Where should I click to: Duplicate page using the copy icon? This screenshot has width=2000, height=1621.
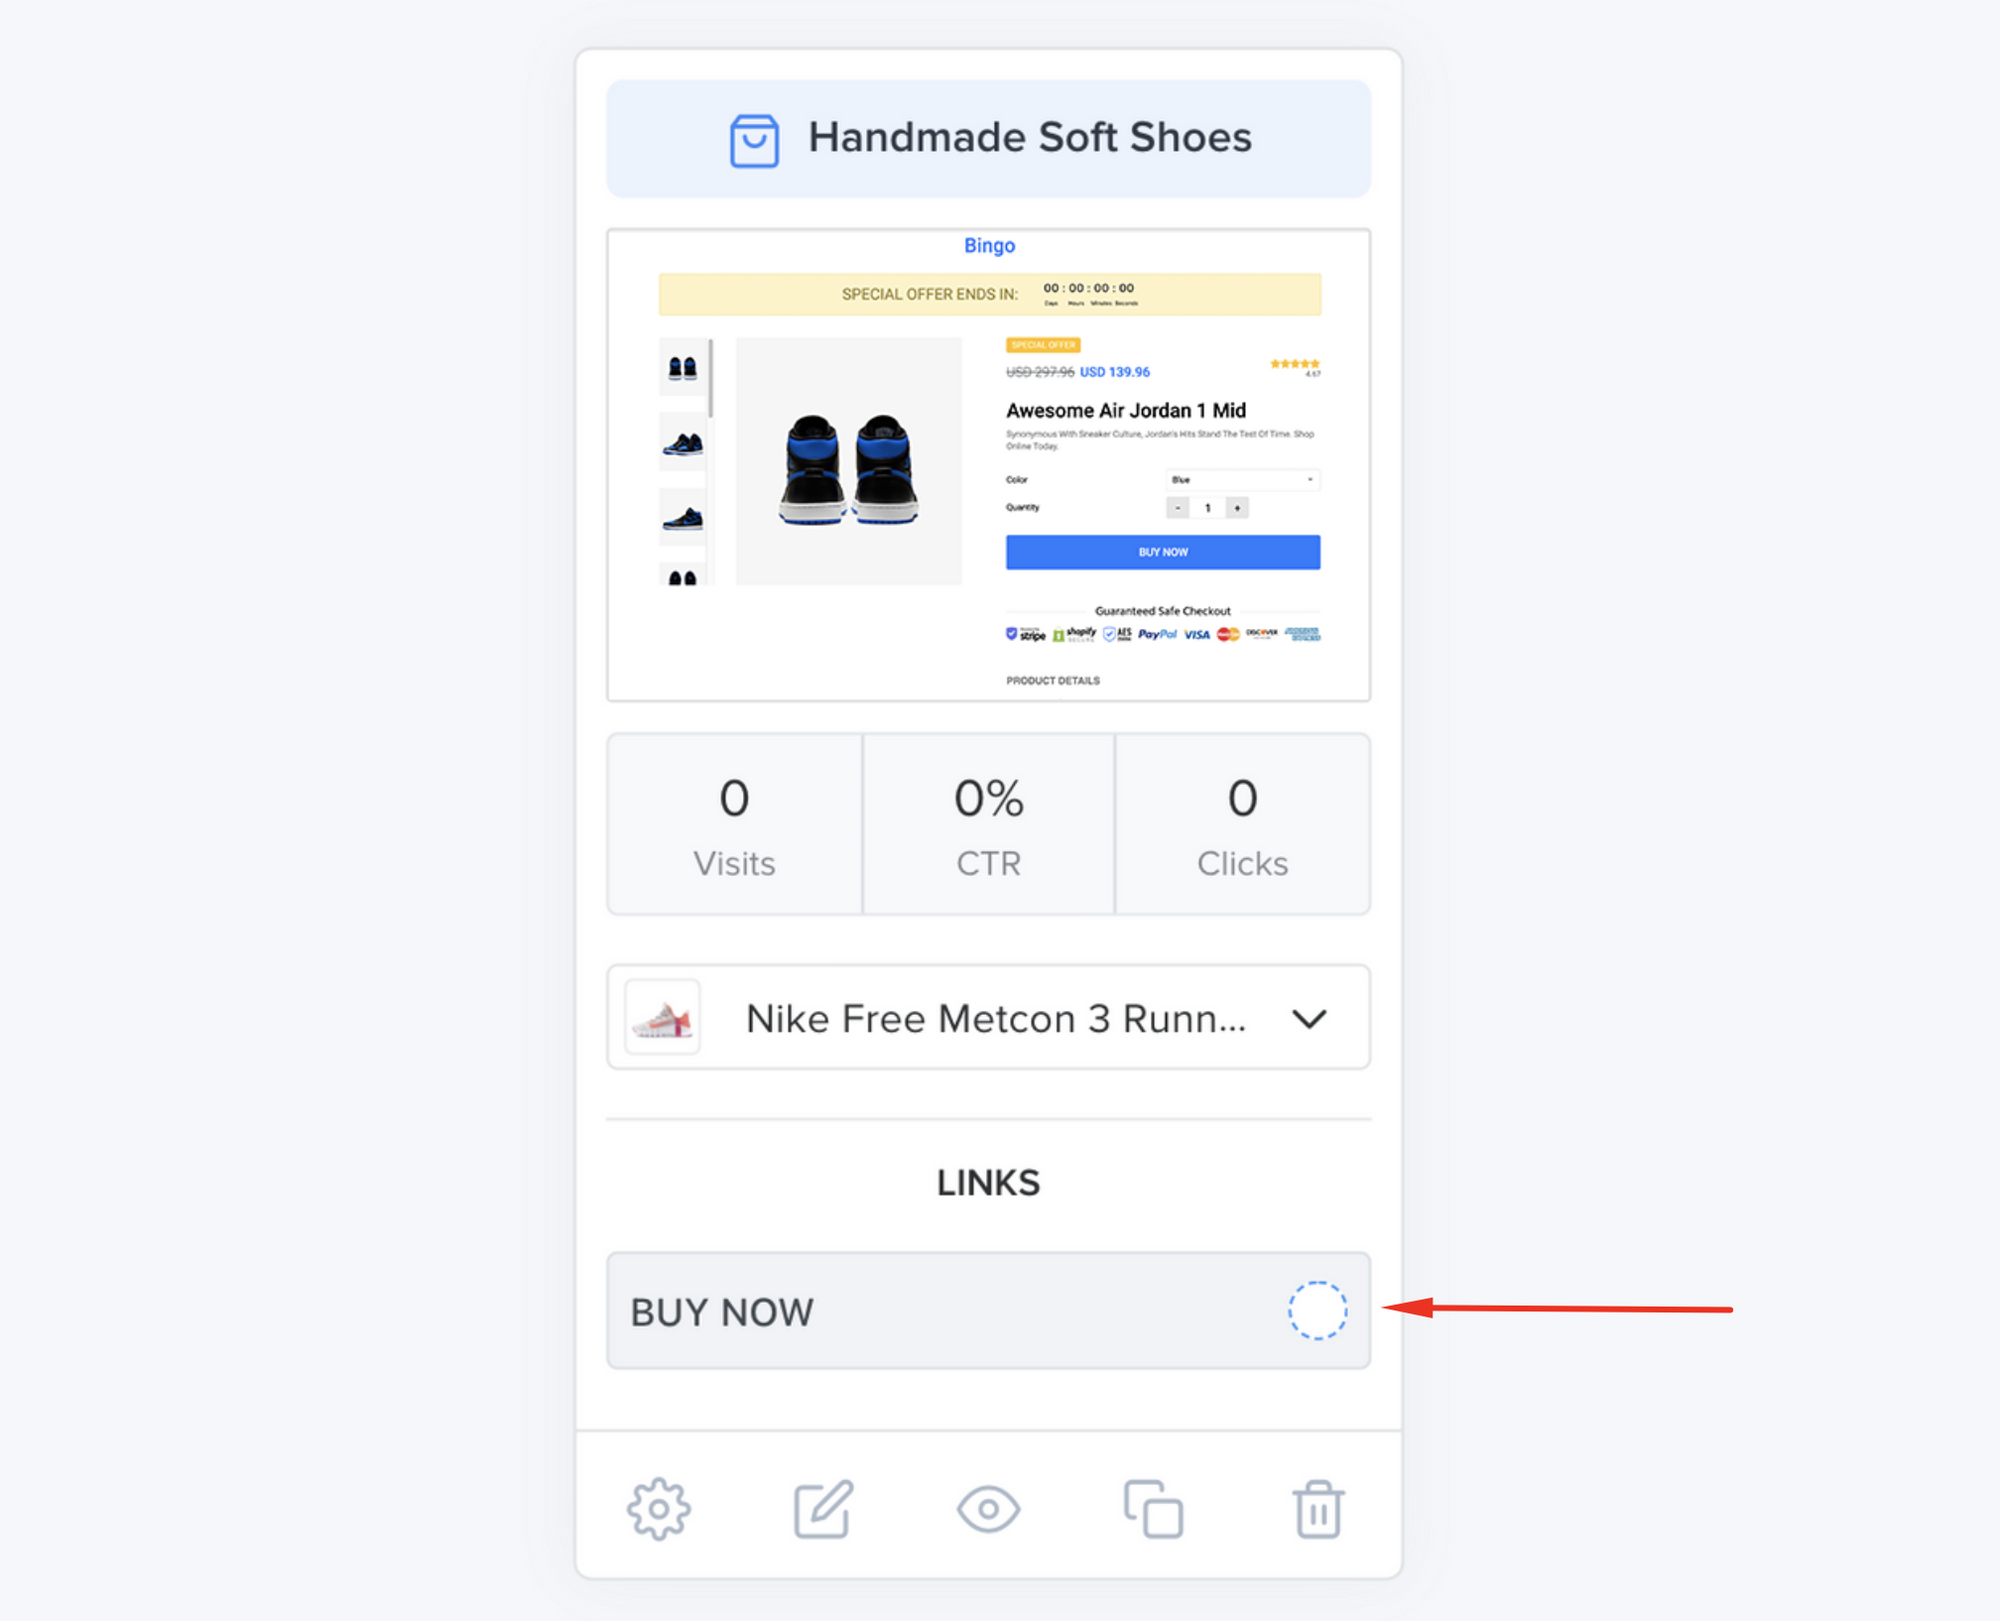(x=1153, y=1508)
